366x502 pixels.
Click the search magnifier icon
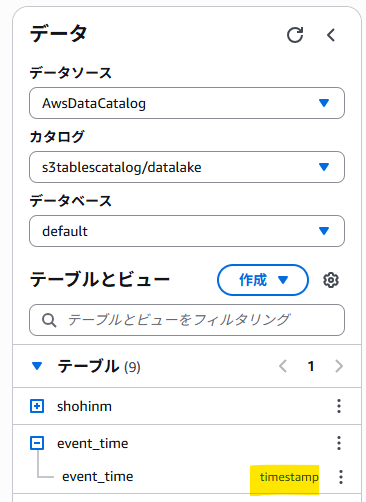(49, 320)
